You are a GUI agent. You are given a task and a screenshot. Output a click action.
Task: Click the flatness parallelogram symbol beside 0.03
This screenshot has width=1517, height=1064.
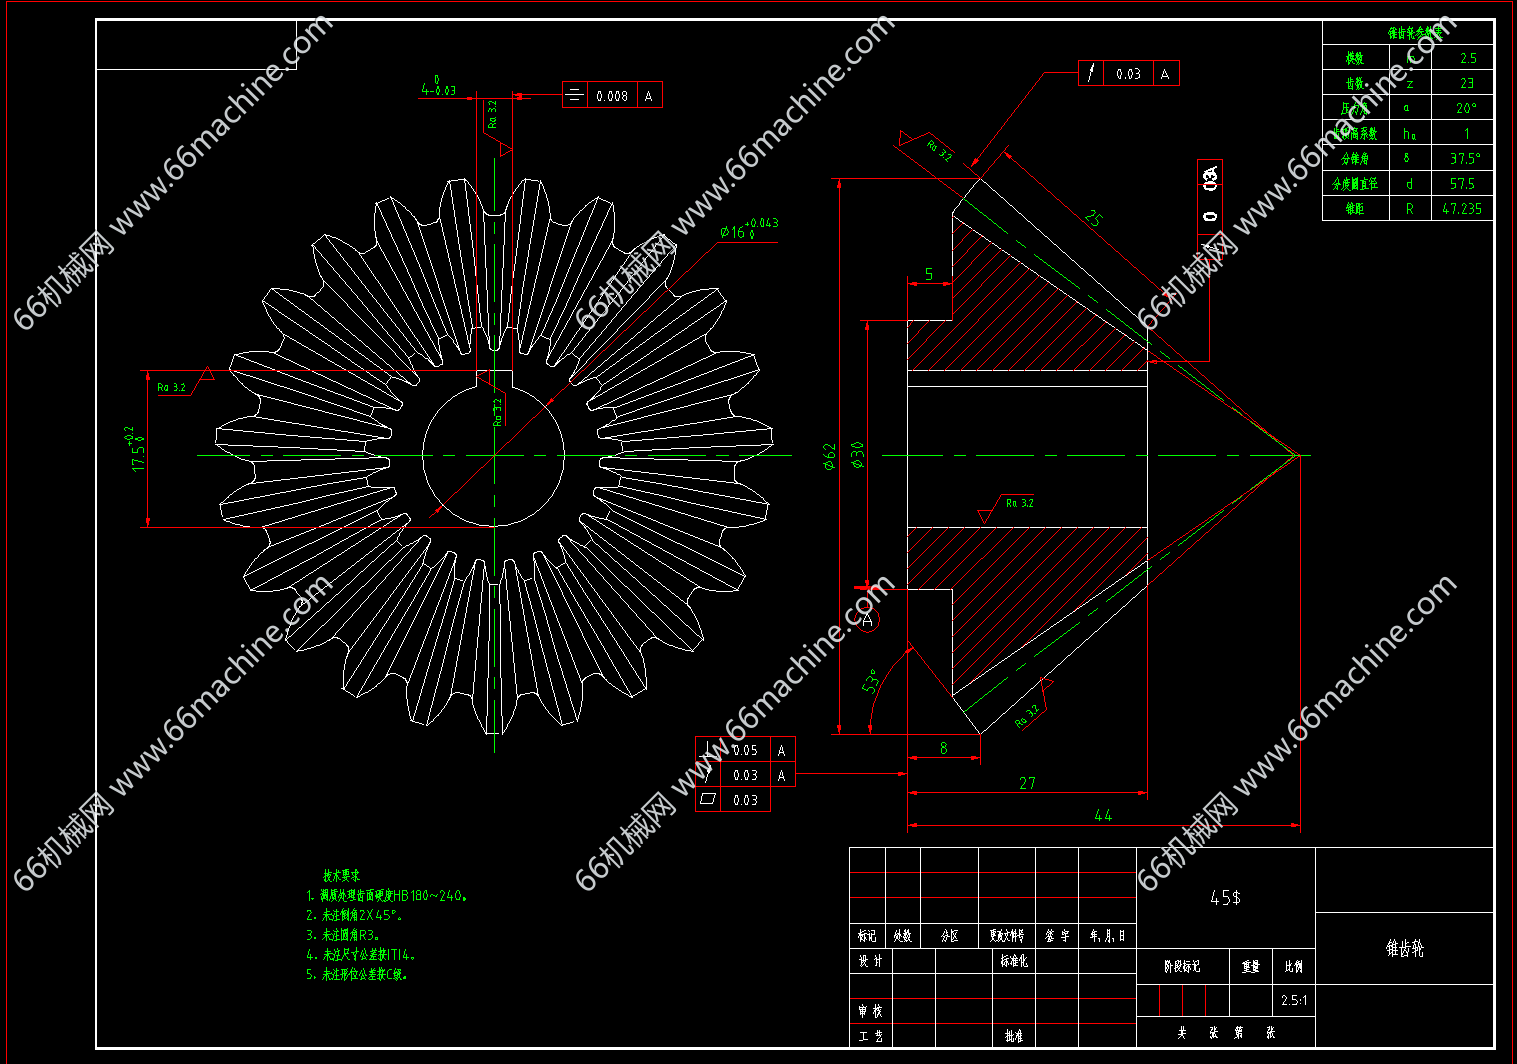(x=708, y=799)
